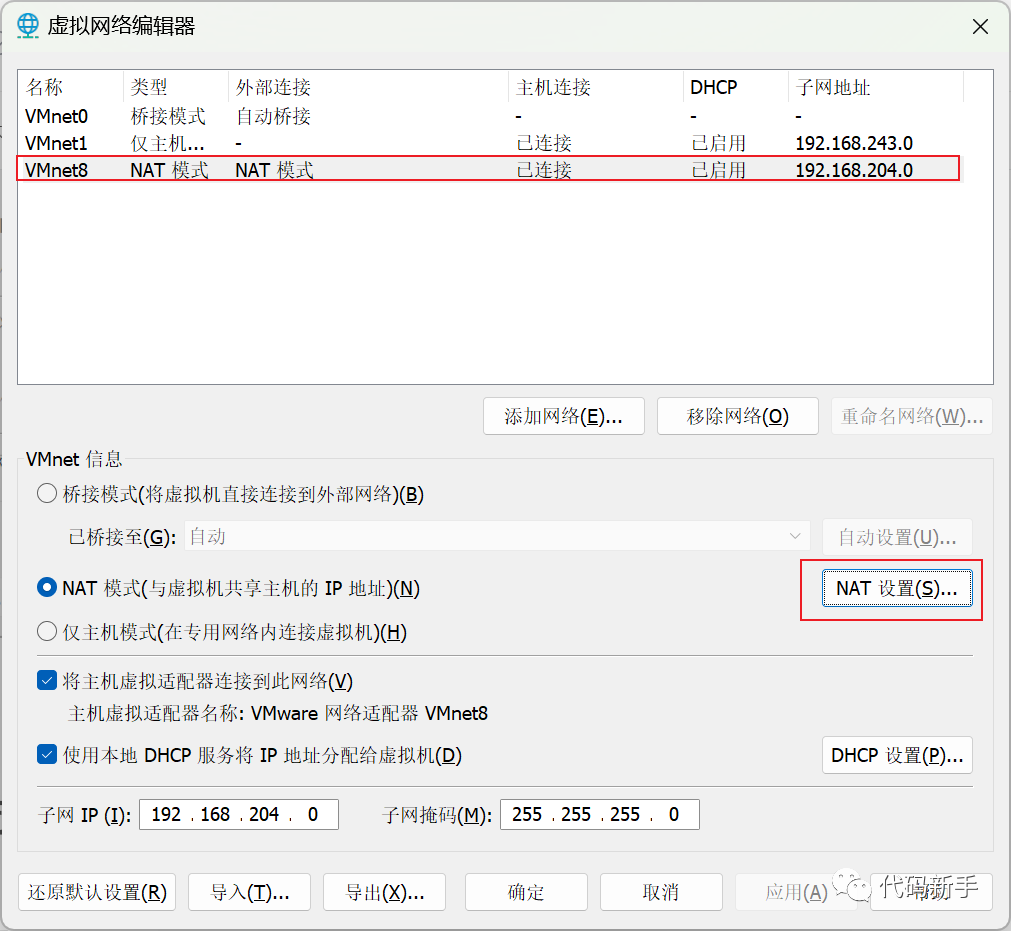Viewport: 1011px width, 931px height.
Task: Select the VMnet0 network row
Action: click(490, 117)
